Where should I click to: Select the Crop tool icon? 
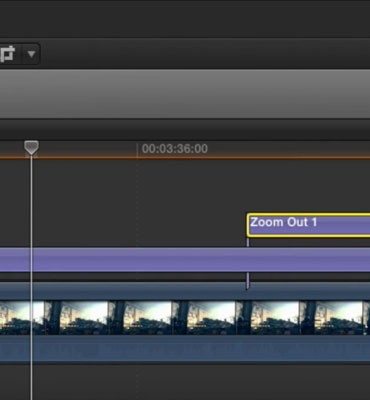pos(8,54)
